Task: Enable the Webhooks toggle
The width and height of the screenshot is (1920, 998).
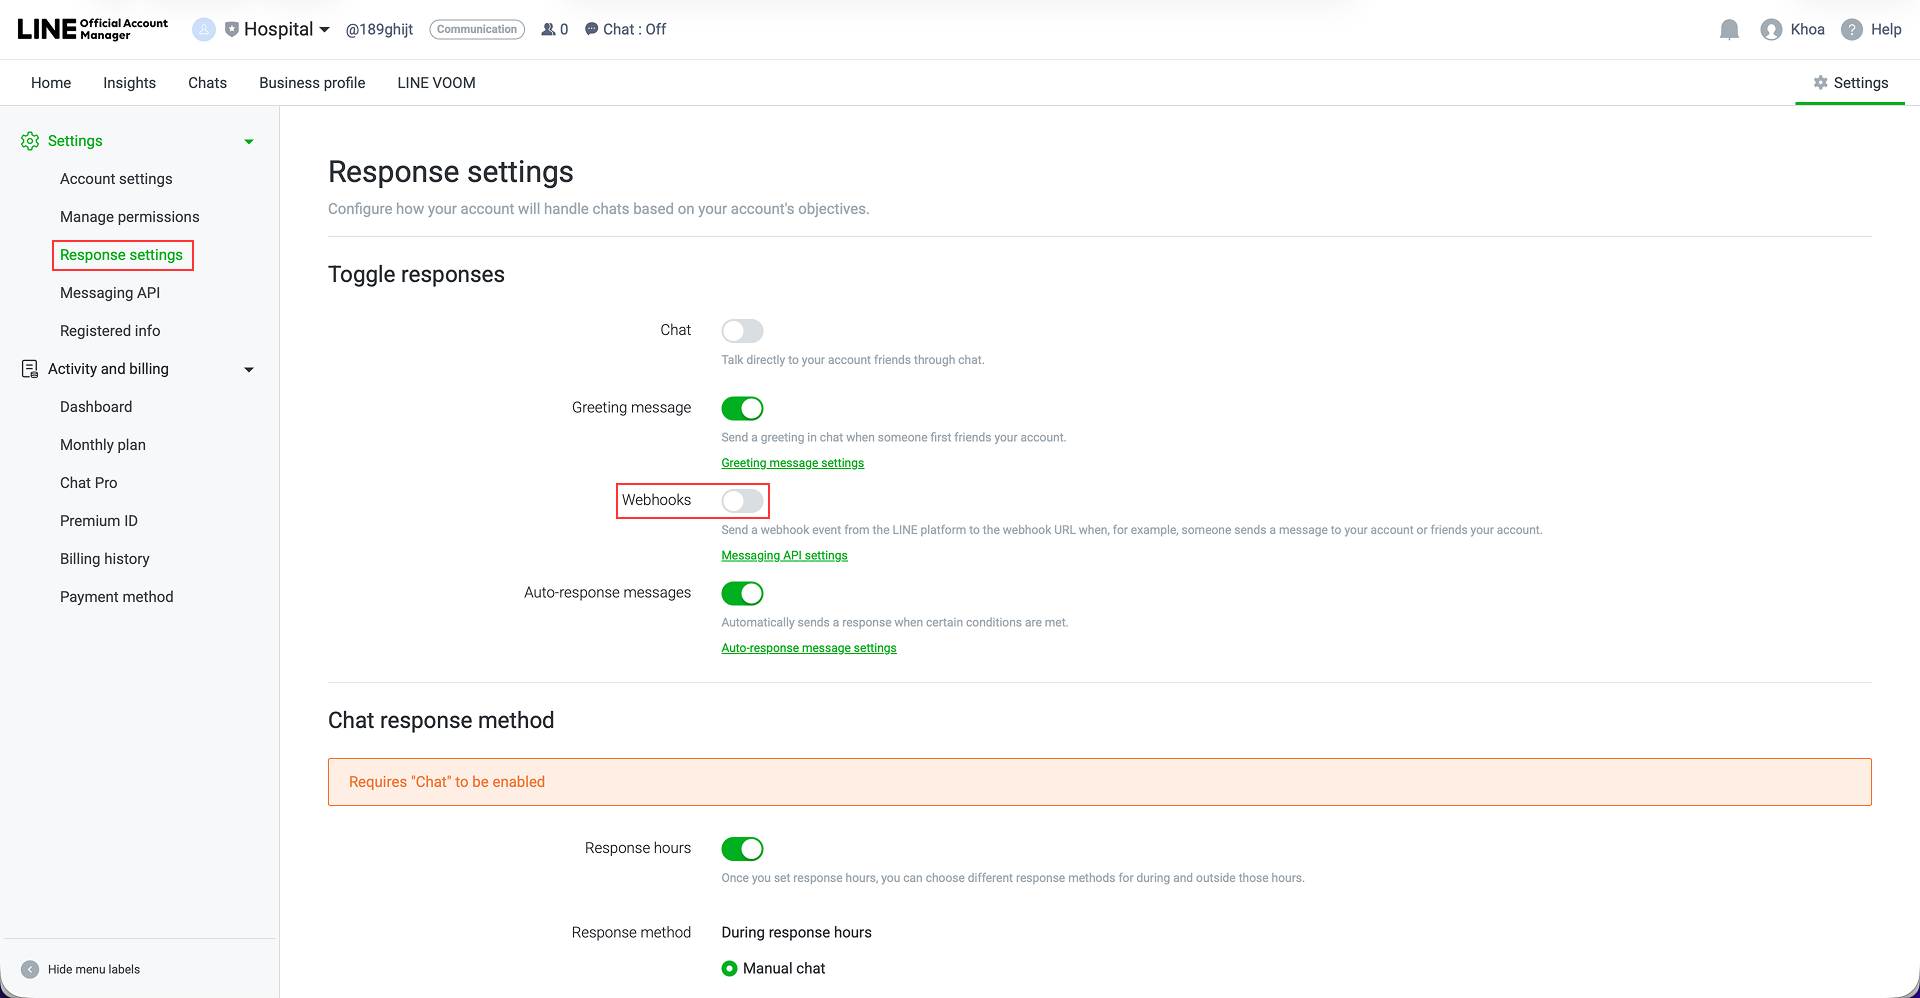Action: [742, 501]
